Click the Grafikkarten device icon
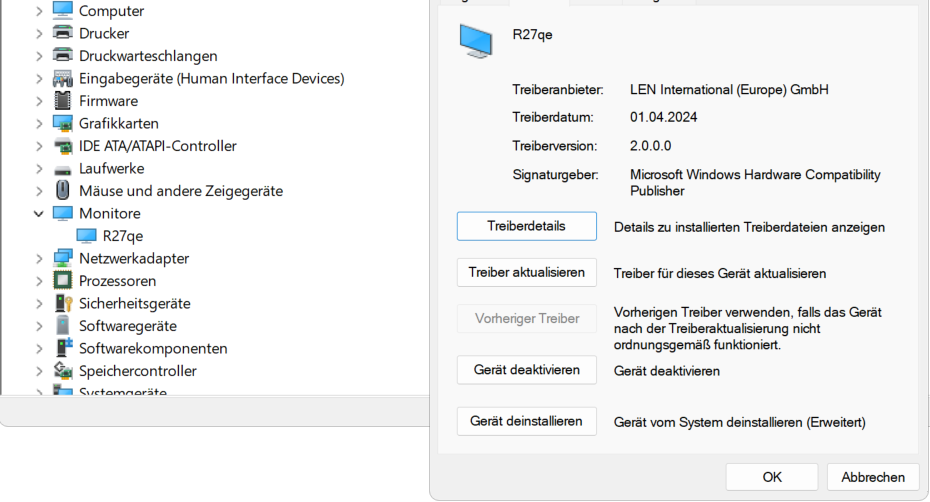The image size is (930, 502). click(x=62, y=123)
